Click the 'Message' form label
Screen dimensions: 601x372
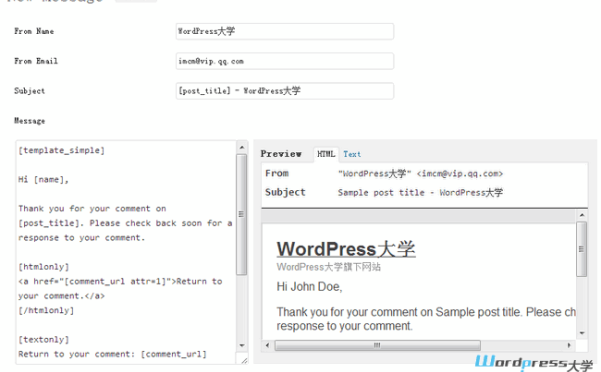pyautogui.click(x=30, y=121)
